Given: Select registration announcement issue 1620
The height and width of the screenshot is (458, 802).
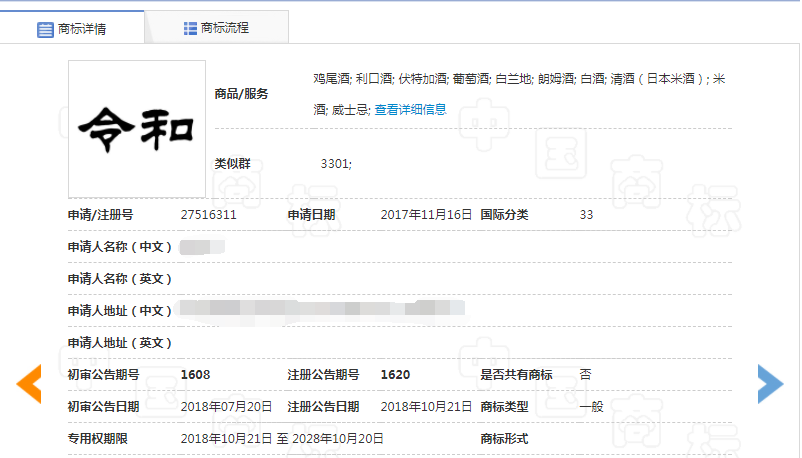Looking at the screenshot, I should (x=395, y=375).
